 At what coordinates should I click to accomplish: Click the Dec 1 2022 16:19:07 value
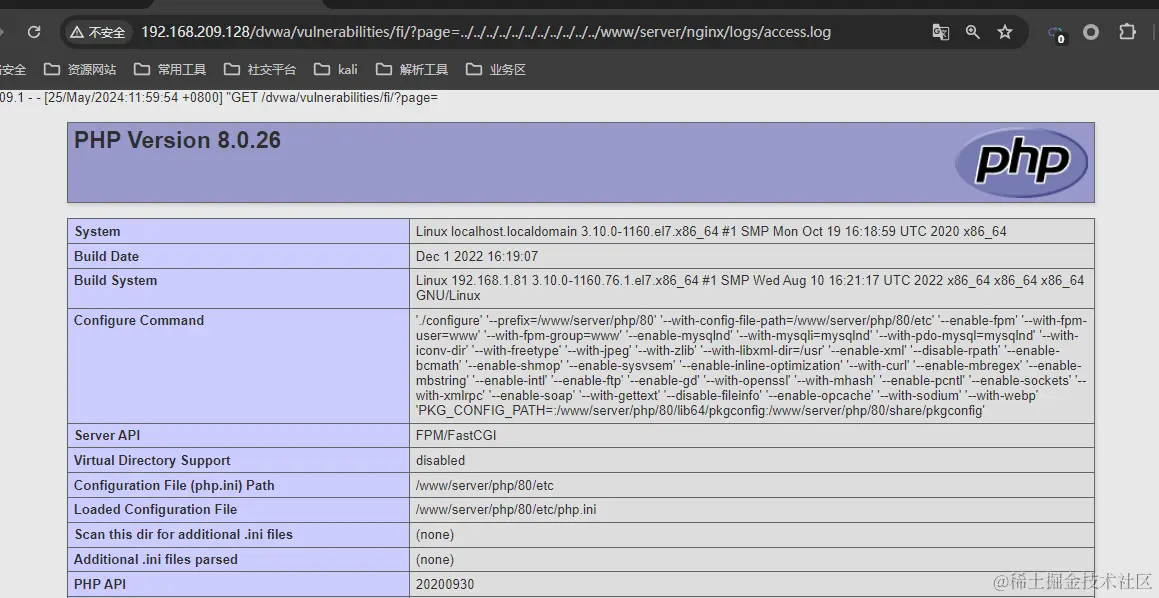(477, 256)
